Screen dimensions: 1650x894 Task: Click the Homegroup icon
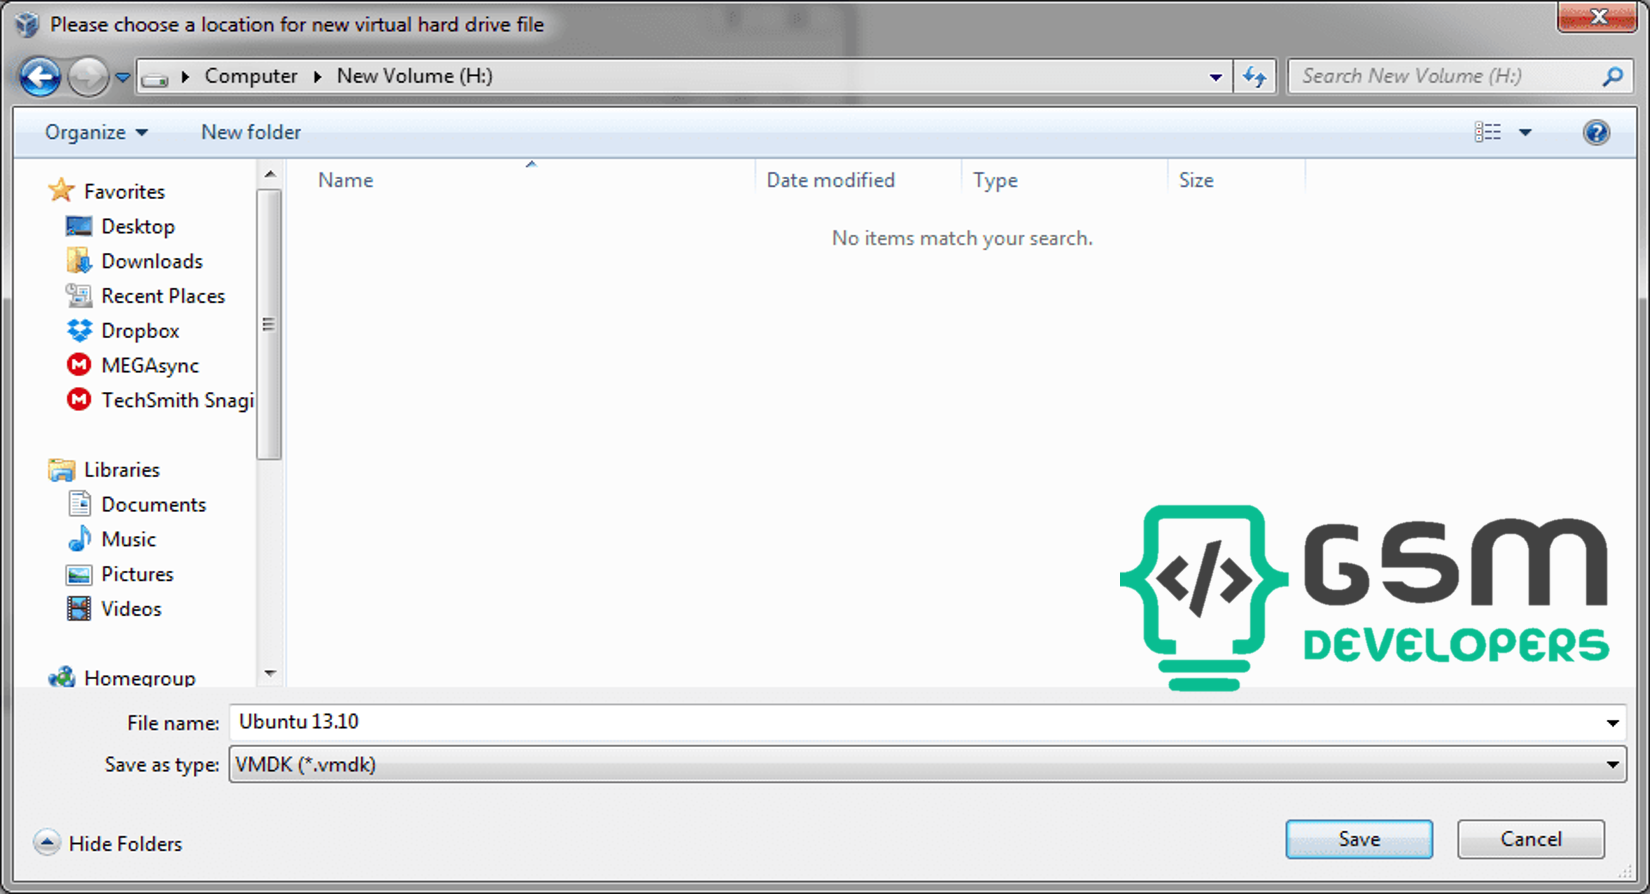61,677
